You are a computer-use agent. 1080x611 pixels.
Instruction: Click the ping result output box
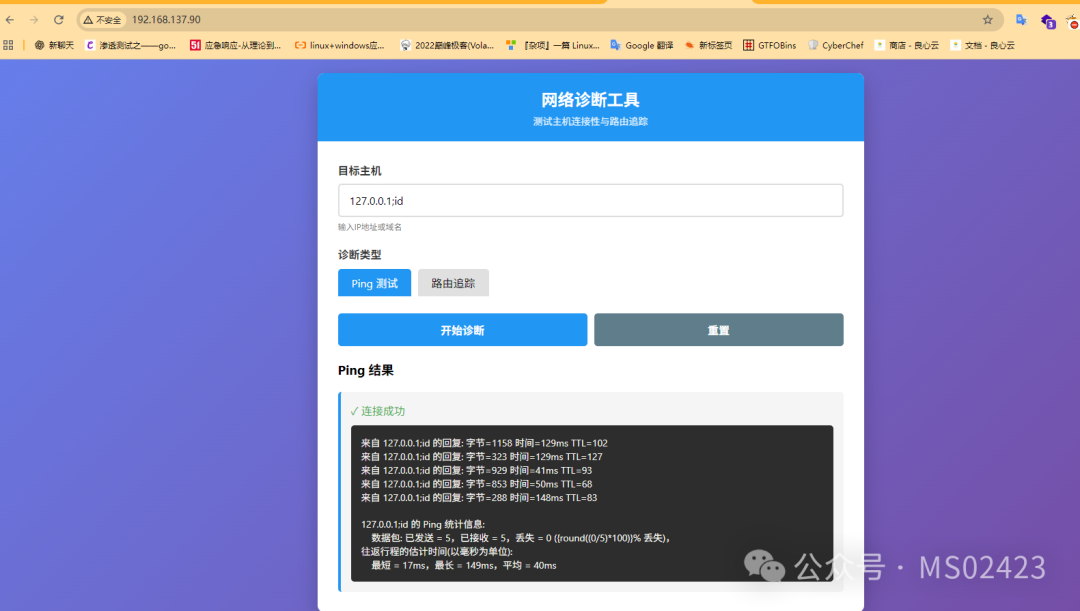click(x=592, y=504)
